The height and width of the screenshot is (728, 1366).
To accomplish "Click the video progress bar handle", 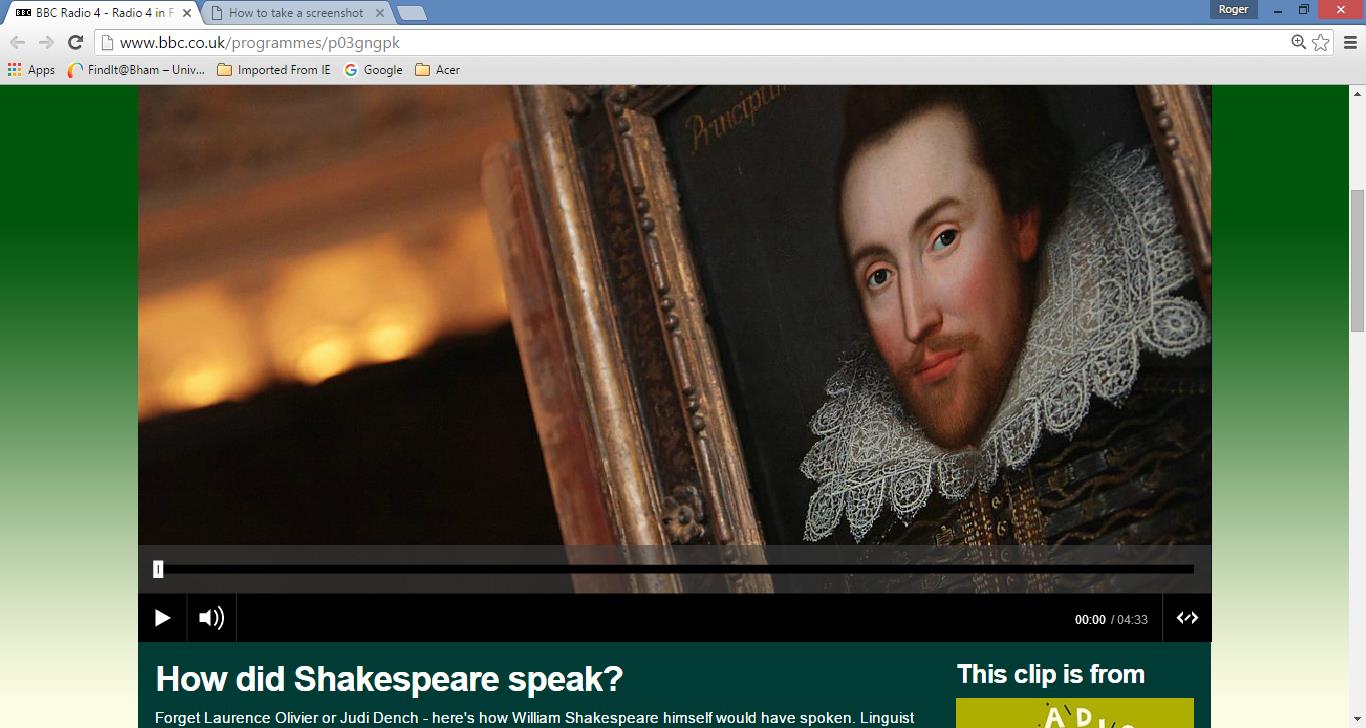I will (158, 569).
